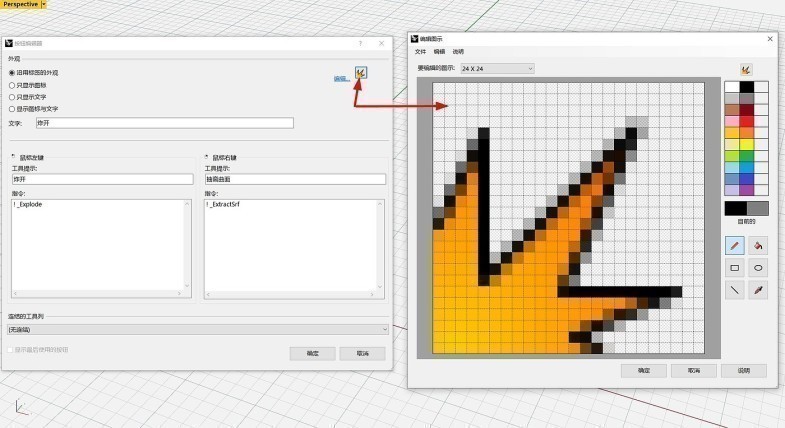This screenshot has height=428, width=785.
Task: Open the Perspective viewport dropdown arrow
Action: [44, 5]
